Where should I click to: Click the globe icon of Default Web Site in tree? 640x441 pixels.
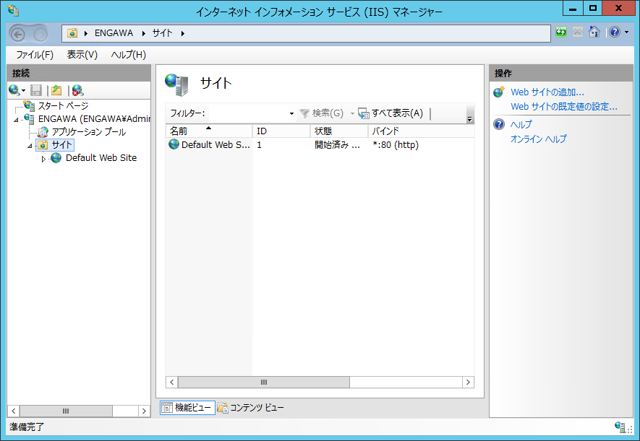tap(56, 158)
